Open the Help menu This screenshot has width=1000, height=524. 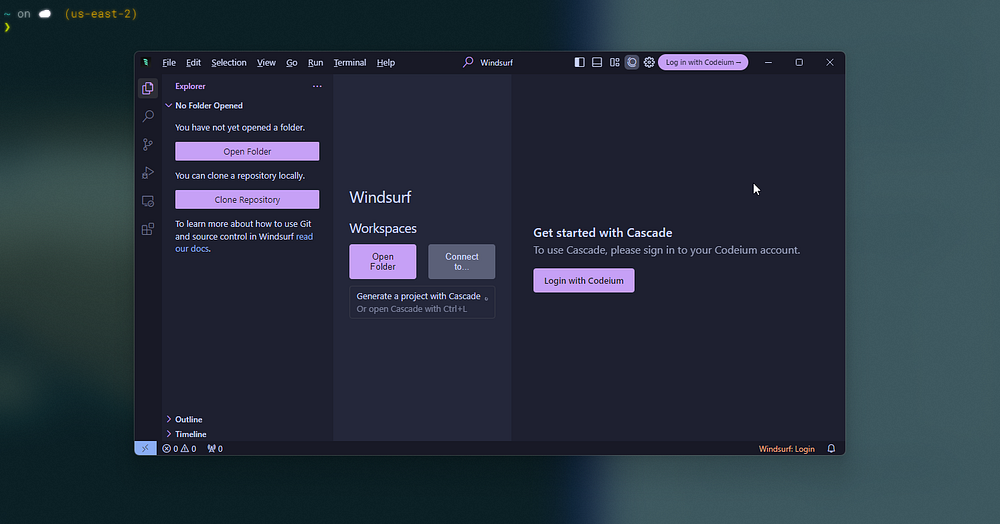[386, 62]
